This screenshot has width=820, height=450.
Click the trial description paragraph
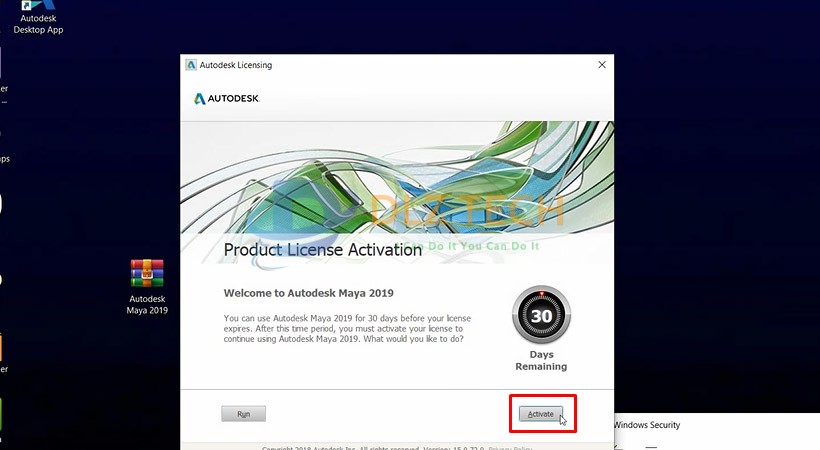pos(346,328)
